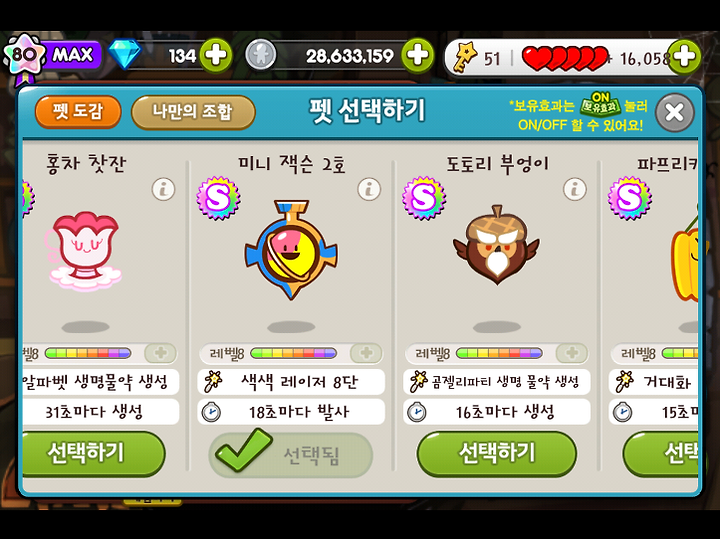720x539 pixels.
Task: Select 도토리 부엉이 with 선택하기 button
Action: (x=497, y=454)
